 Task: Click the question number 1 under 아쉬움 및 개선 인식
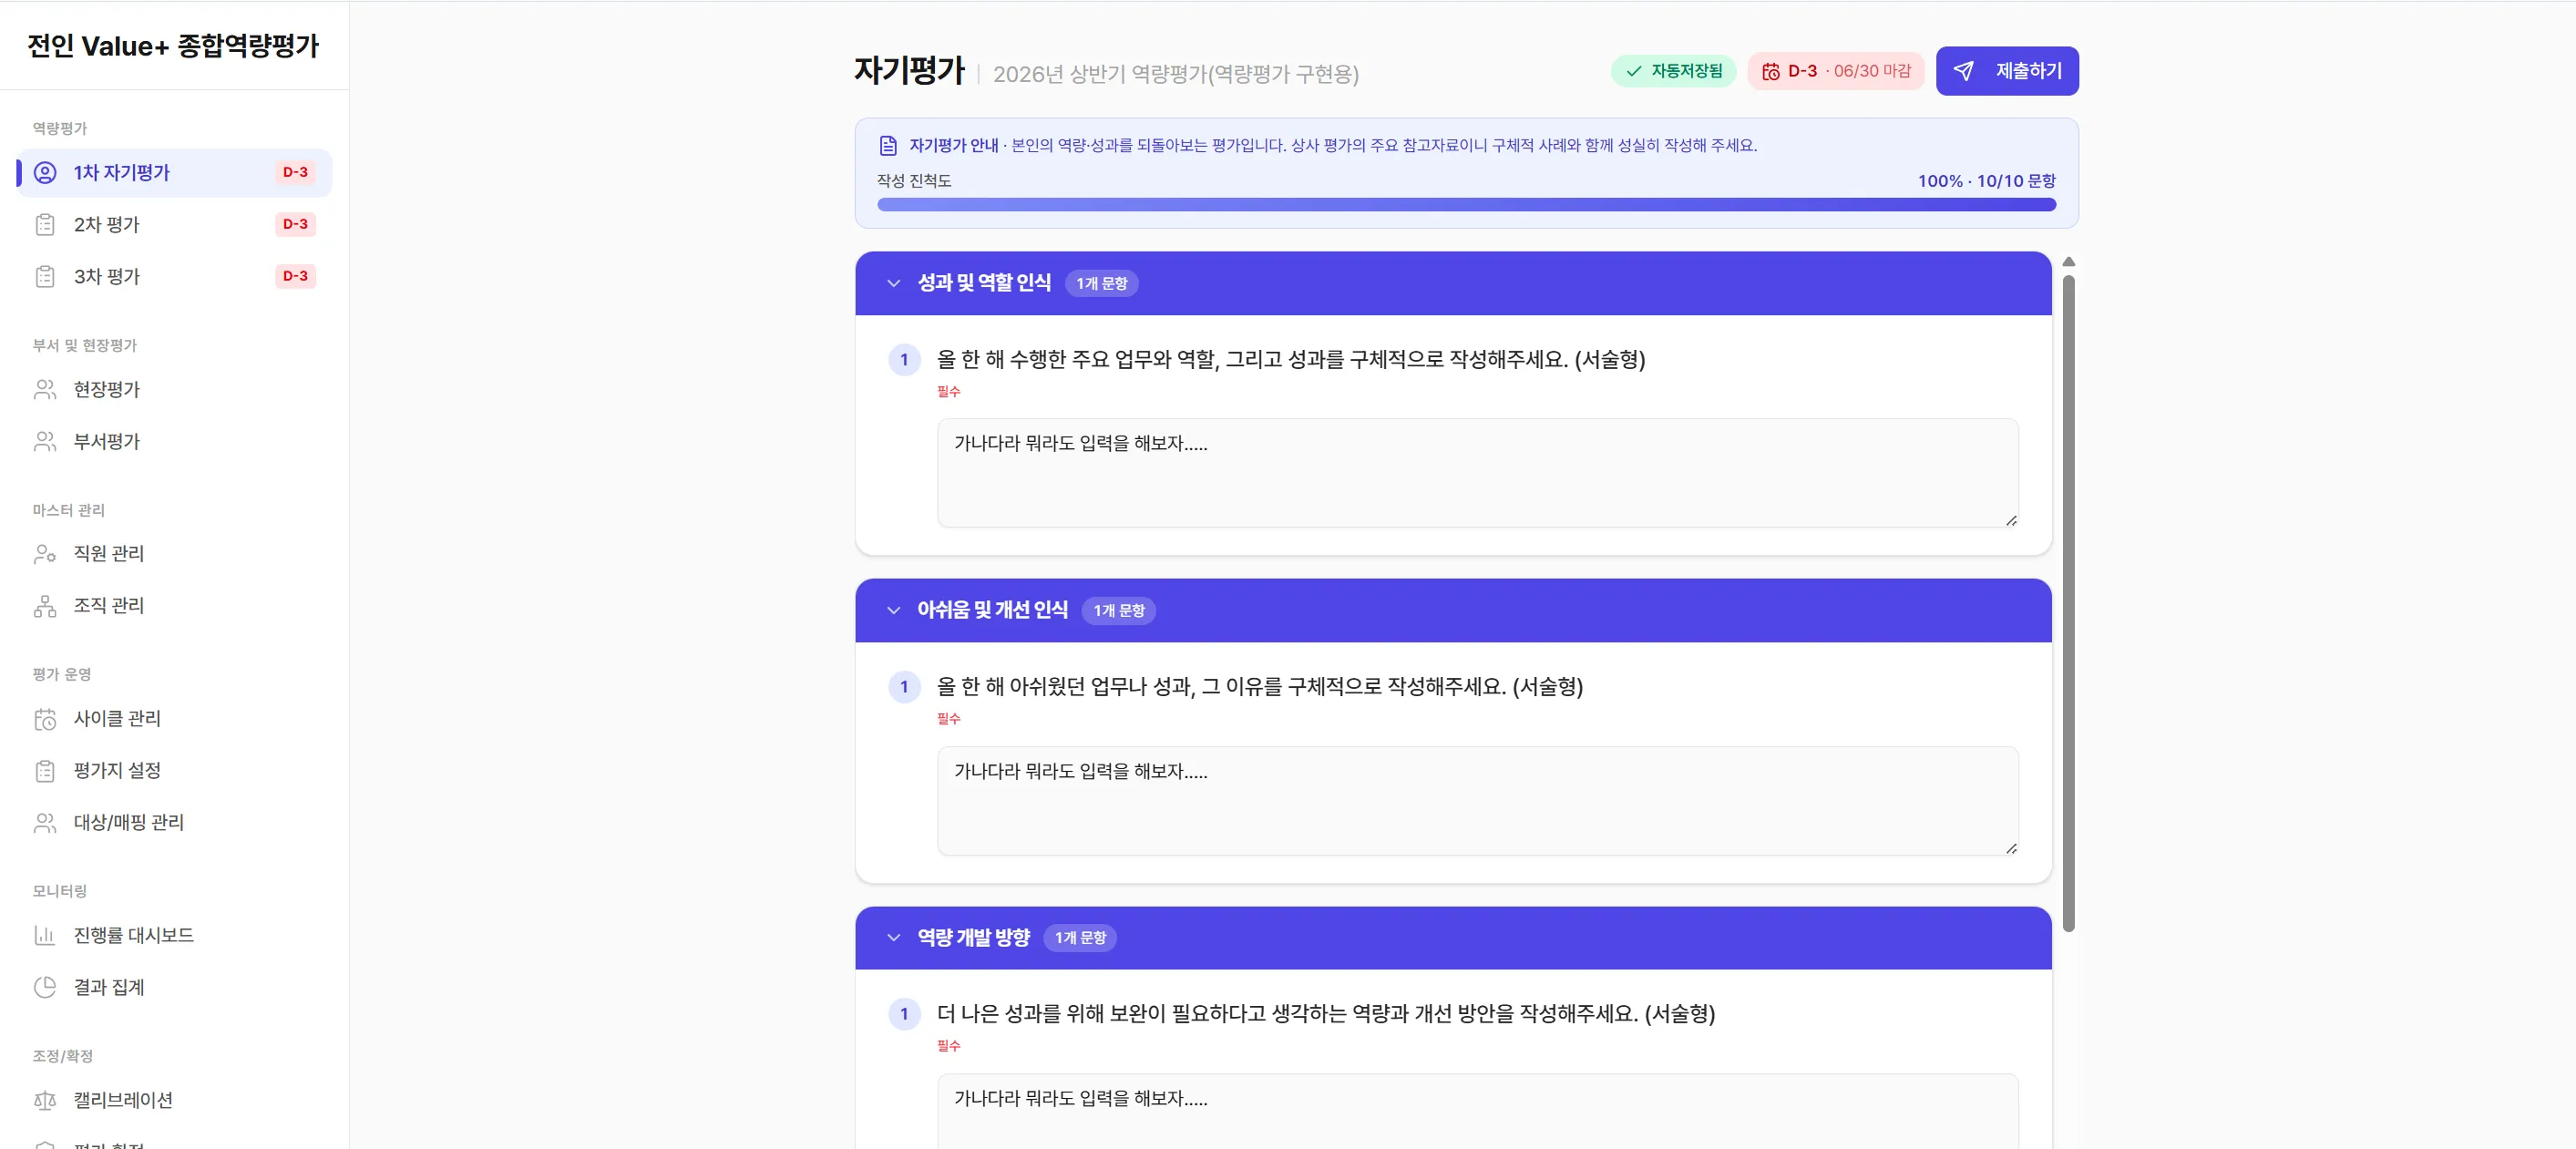(x=904, y=687)
